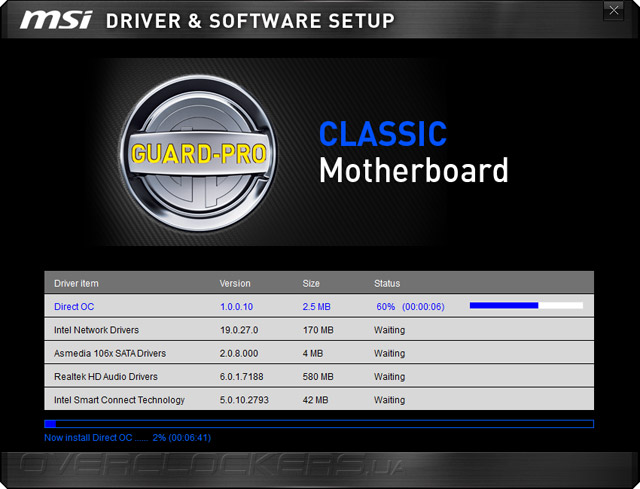Select 'Intel Smart Connect Technology' row
This screenshot has height=489, width=640.
[x=319, y=400]
